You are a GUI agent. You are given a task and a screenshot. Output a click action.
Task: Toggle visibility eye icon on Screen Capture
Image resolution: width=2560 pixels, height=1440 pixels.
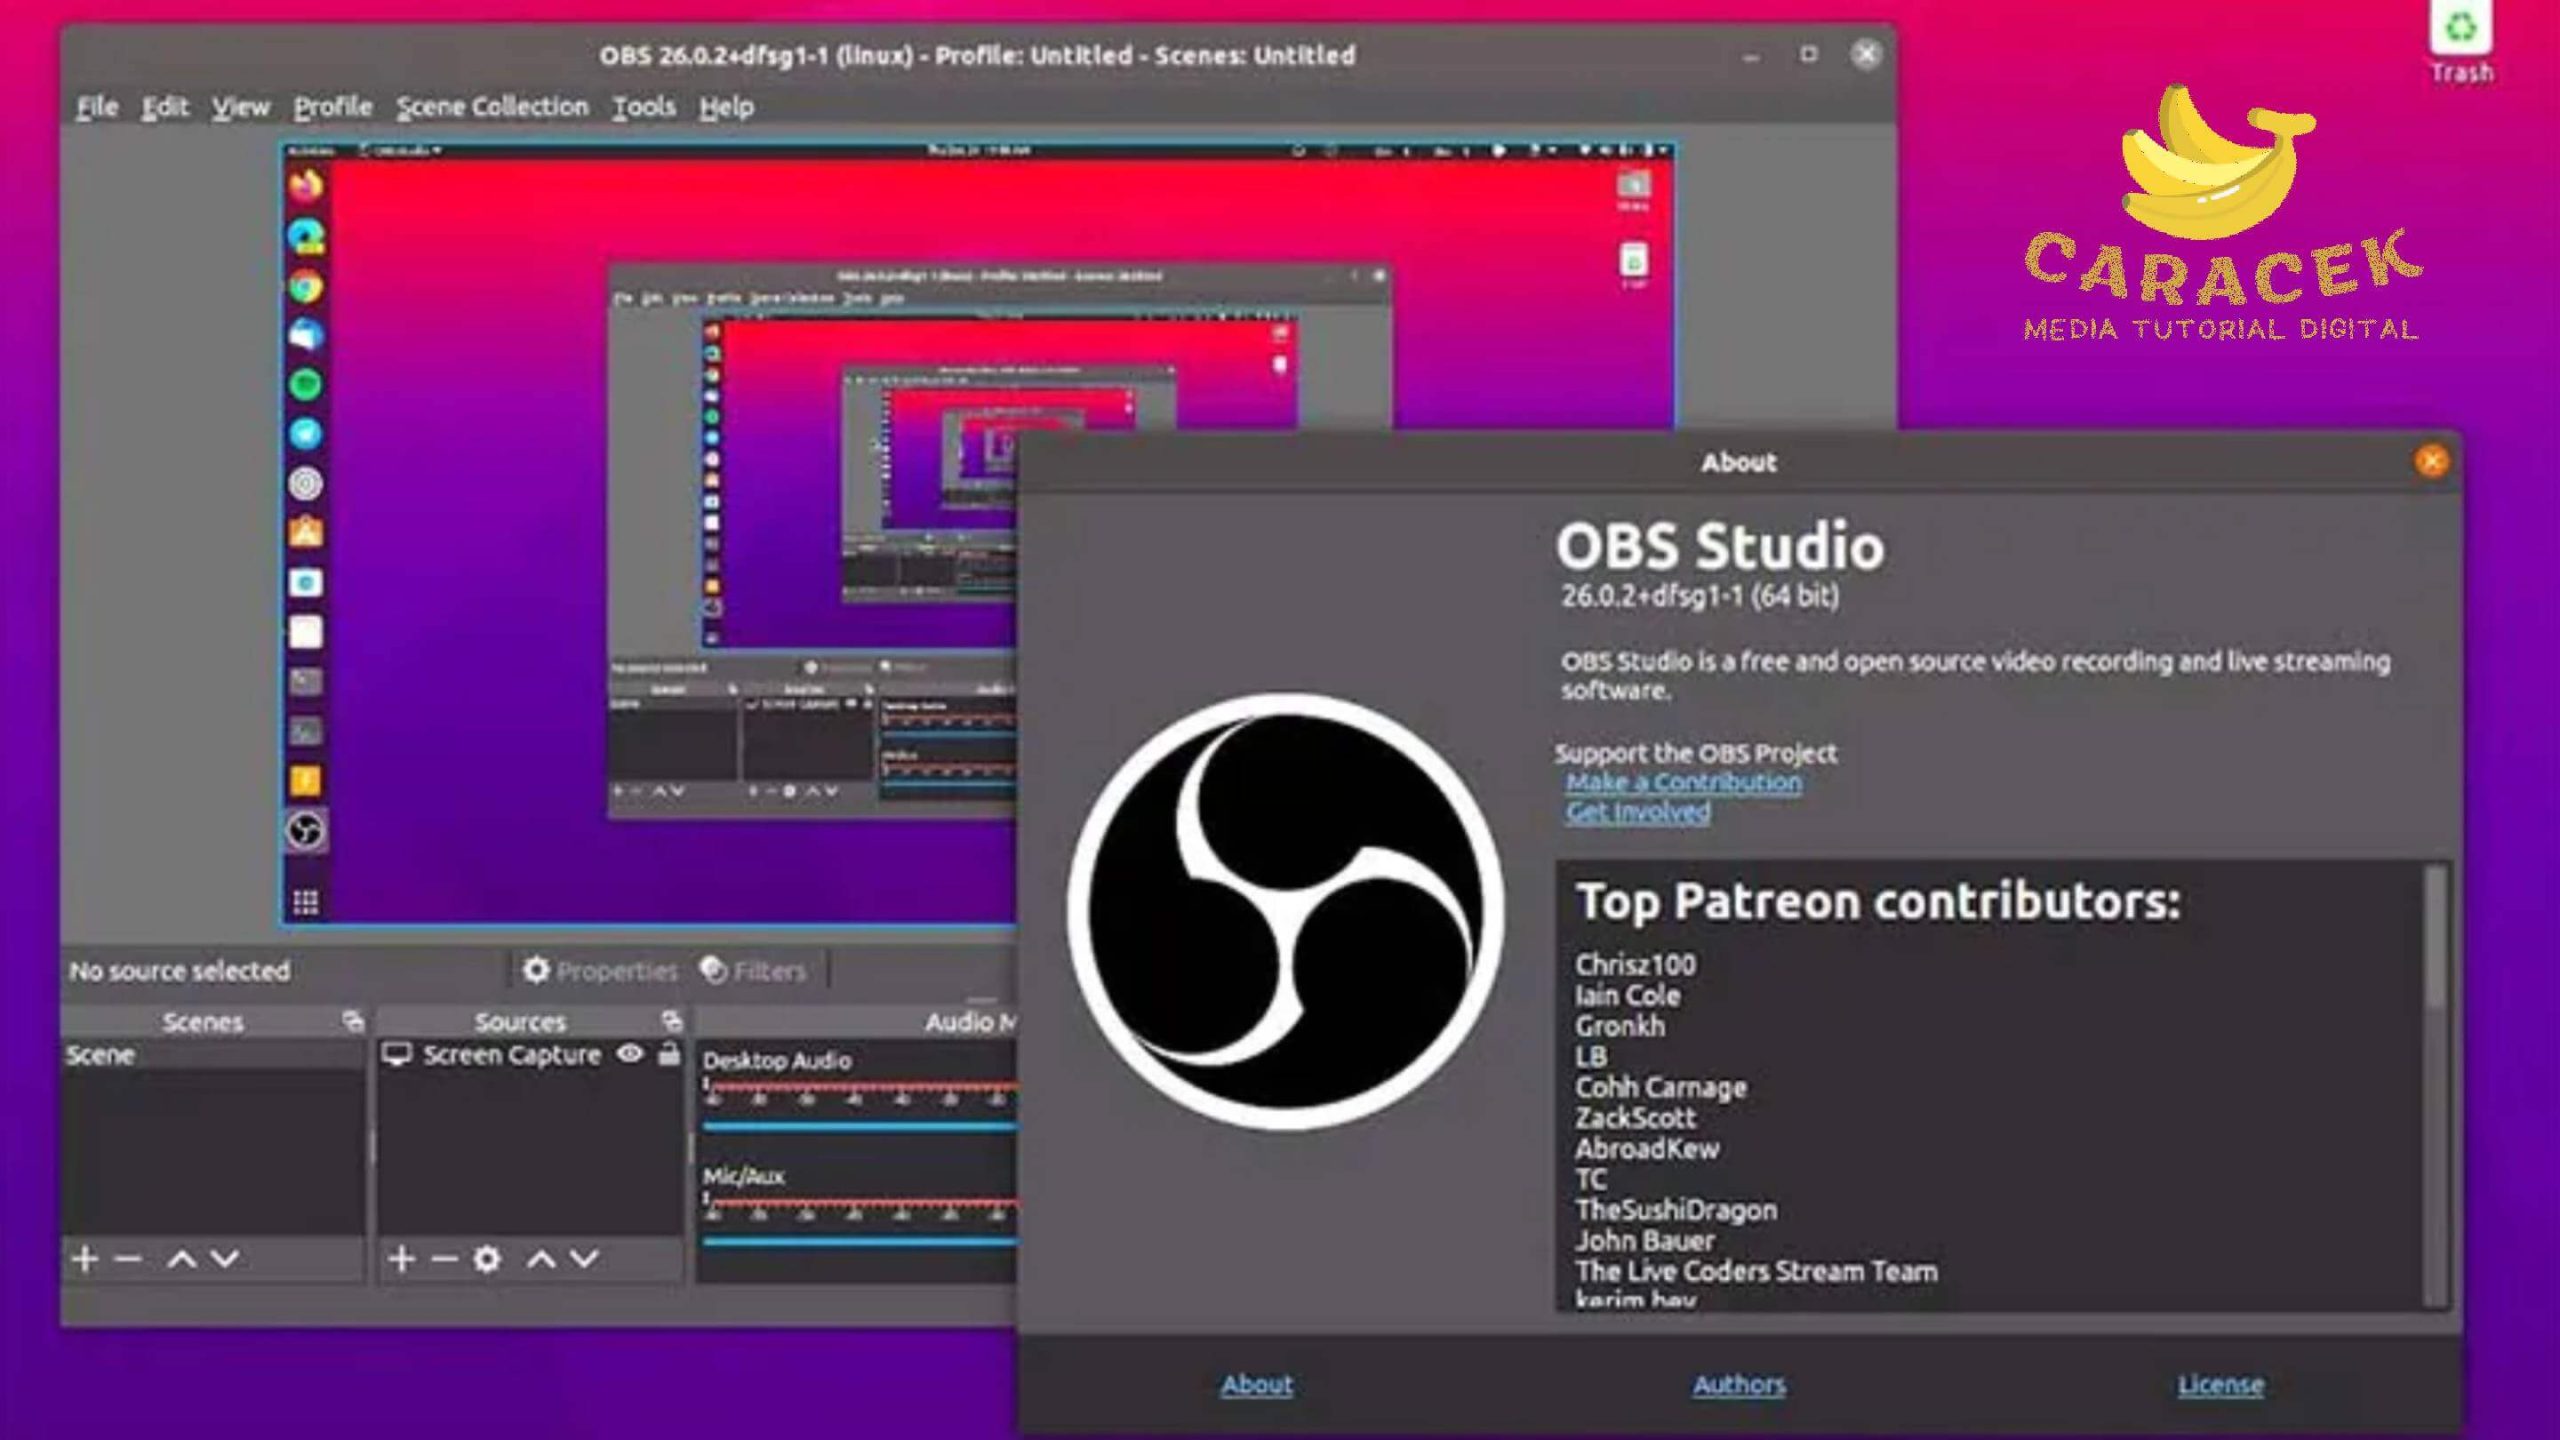(x=629, y=1055)
